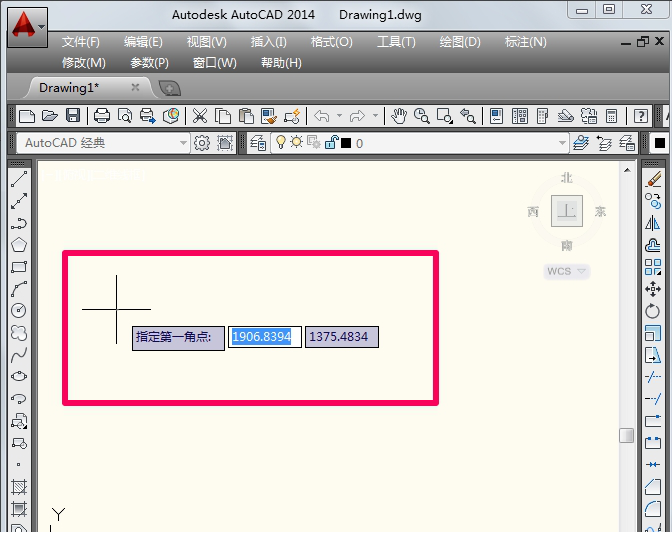Open the Layer Properties Manager button
The height and width of the screenshot is (553, 672).
click(x=258, y=143)
